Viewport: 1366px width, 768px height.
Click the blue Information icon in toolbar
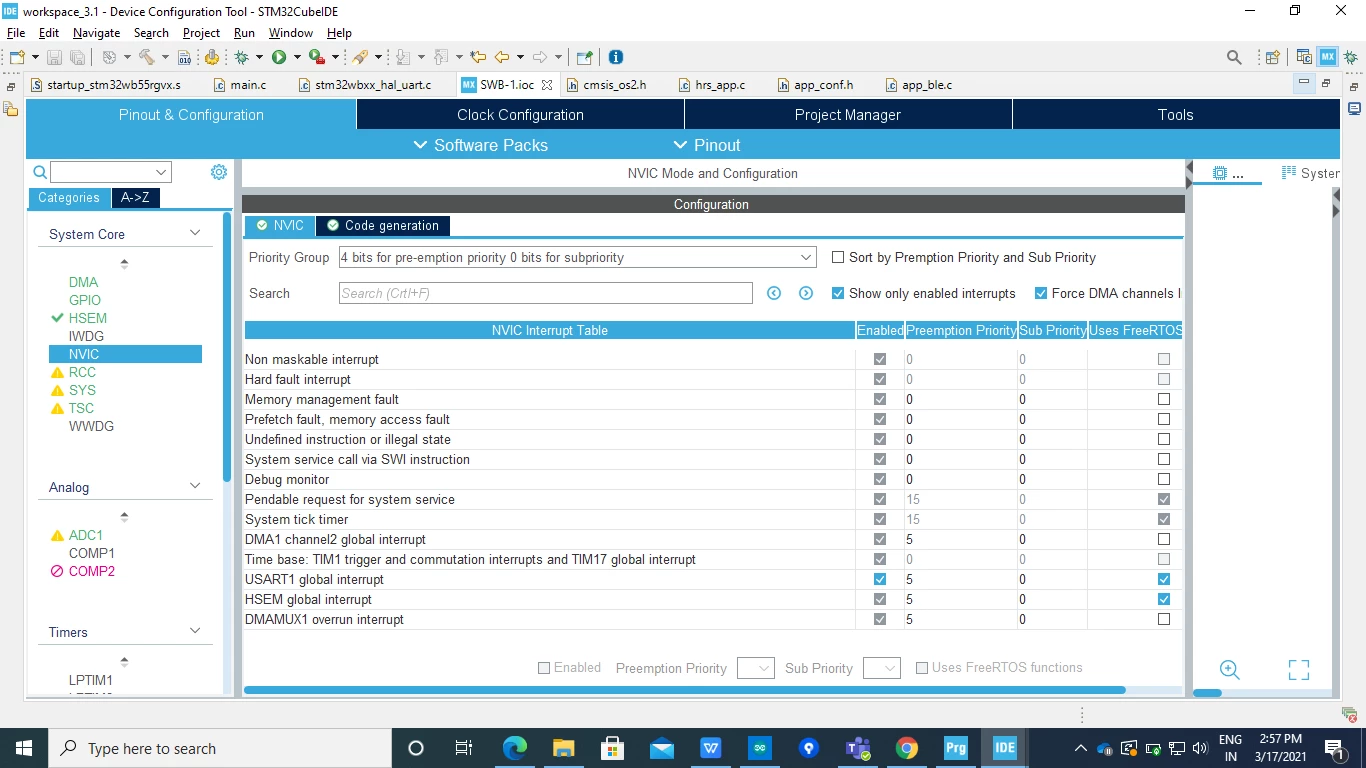pos(616,57)
